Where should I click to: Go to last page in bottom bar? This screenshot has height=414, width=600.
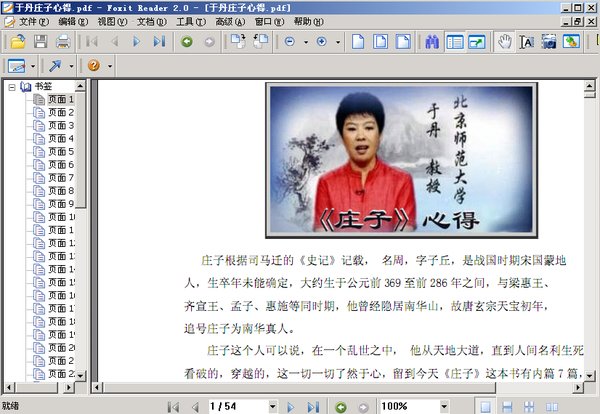[314, 407]
